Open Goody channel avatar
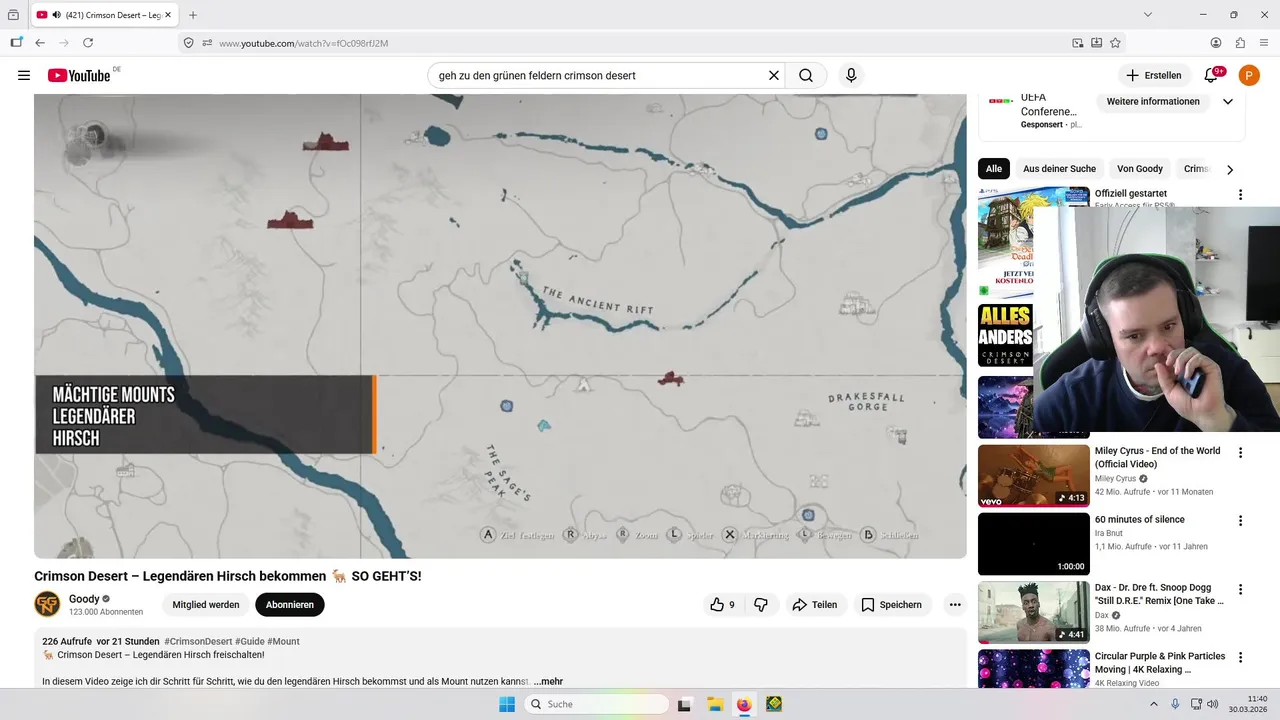Viewport: 1280px width, 720px height. (x=47, y=604)
